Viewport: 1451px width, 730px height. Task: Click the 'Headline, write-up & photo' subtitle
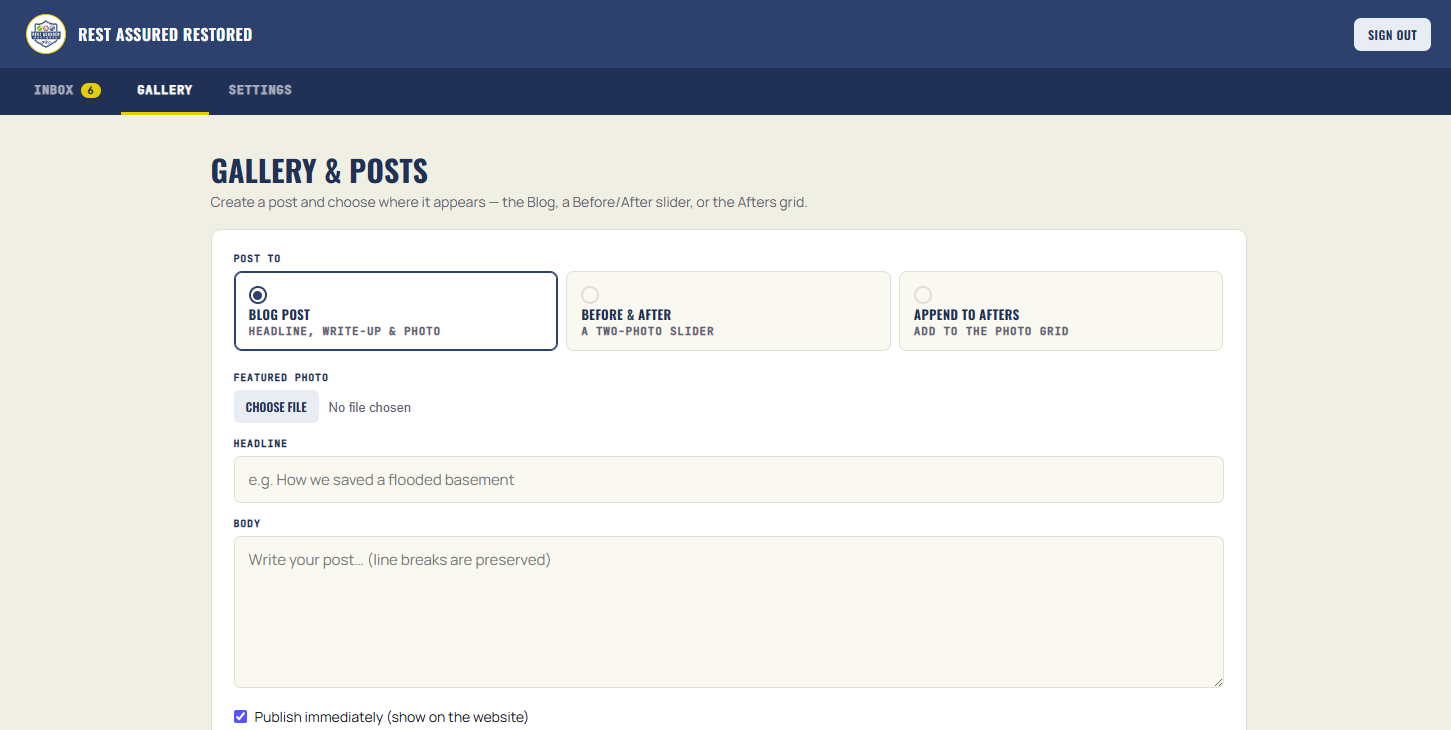coord(345,331)
